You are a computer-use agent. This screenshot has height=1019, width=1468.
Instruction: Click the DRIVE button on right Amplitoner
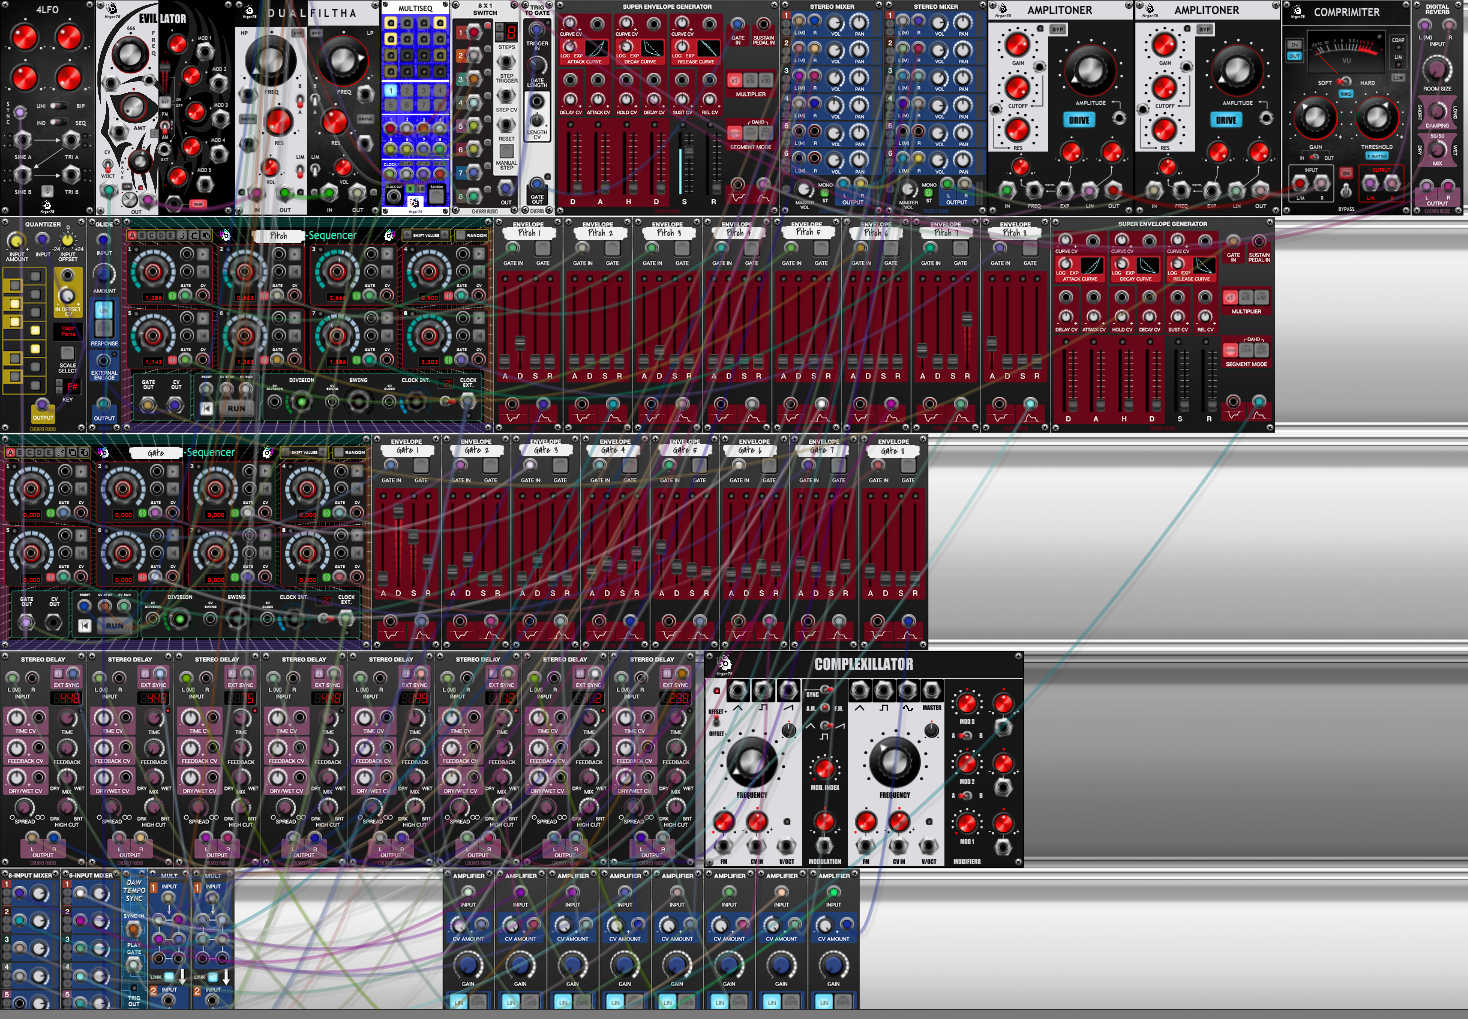tap(1226, 120)
